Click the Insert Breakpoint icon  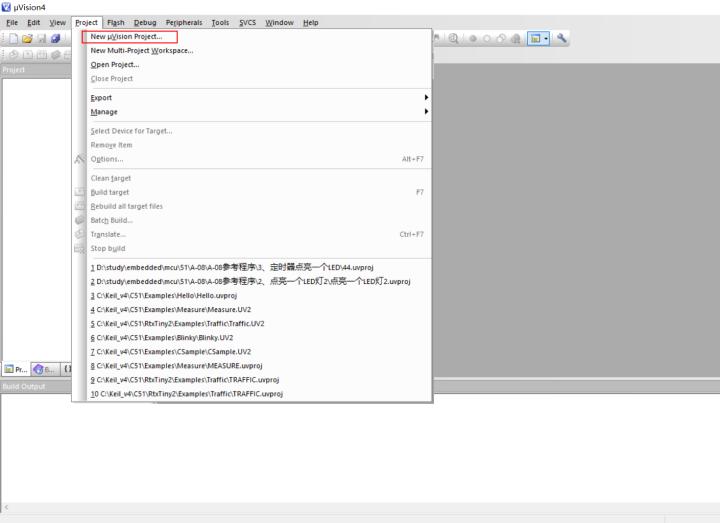472,39
